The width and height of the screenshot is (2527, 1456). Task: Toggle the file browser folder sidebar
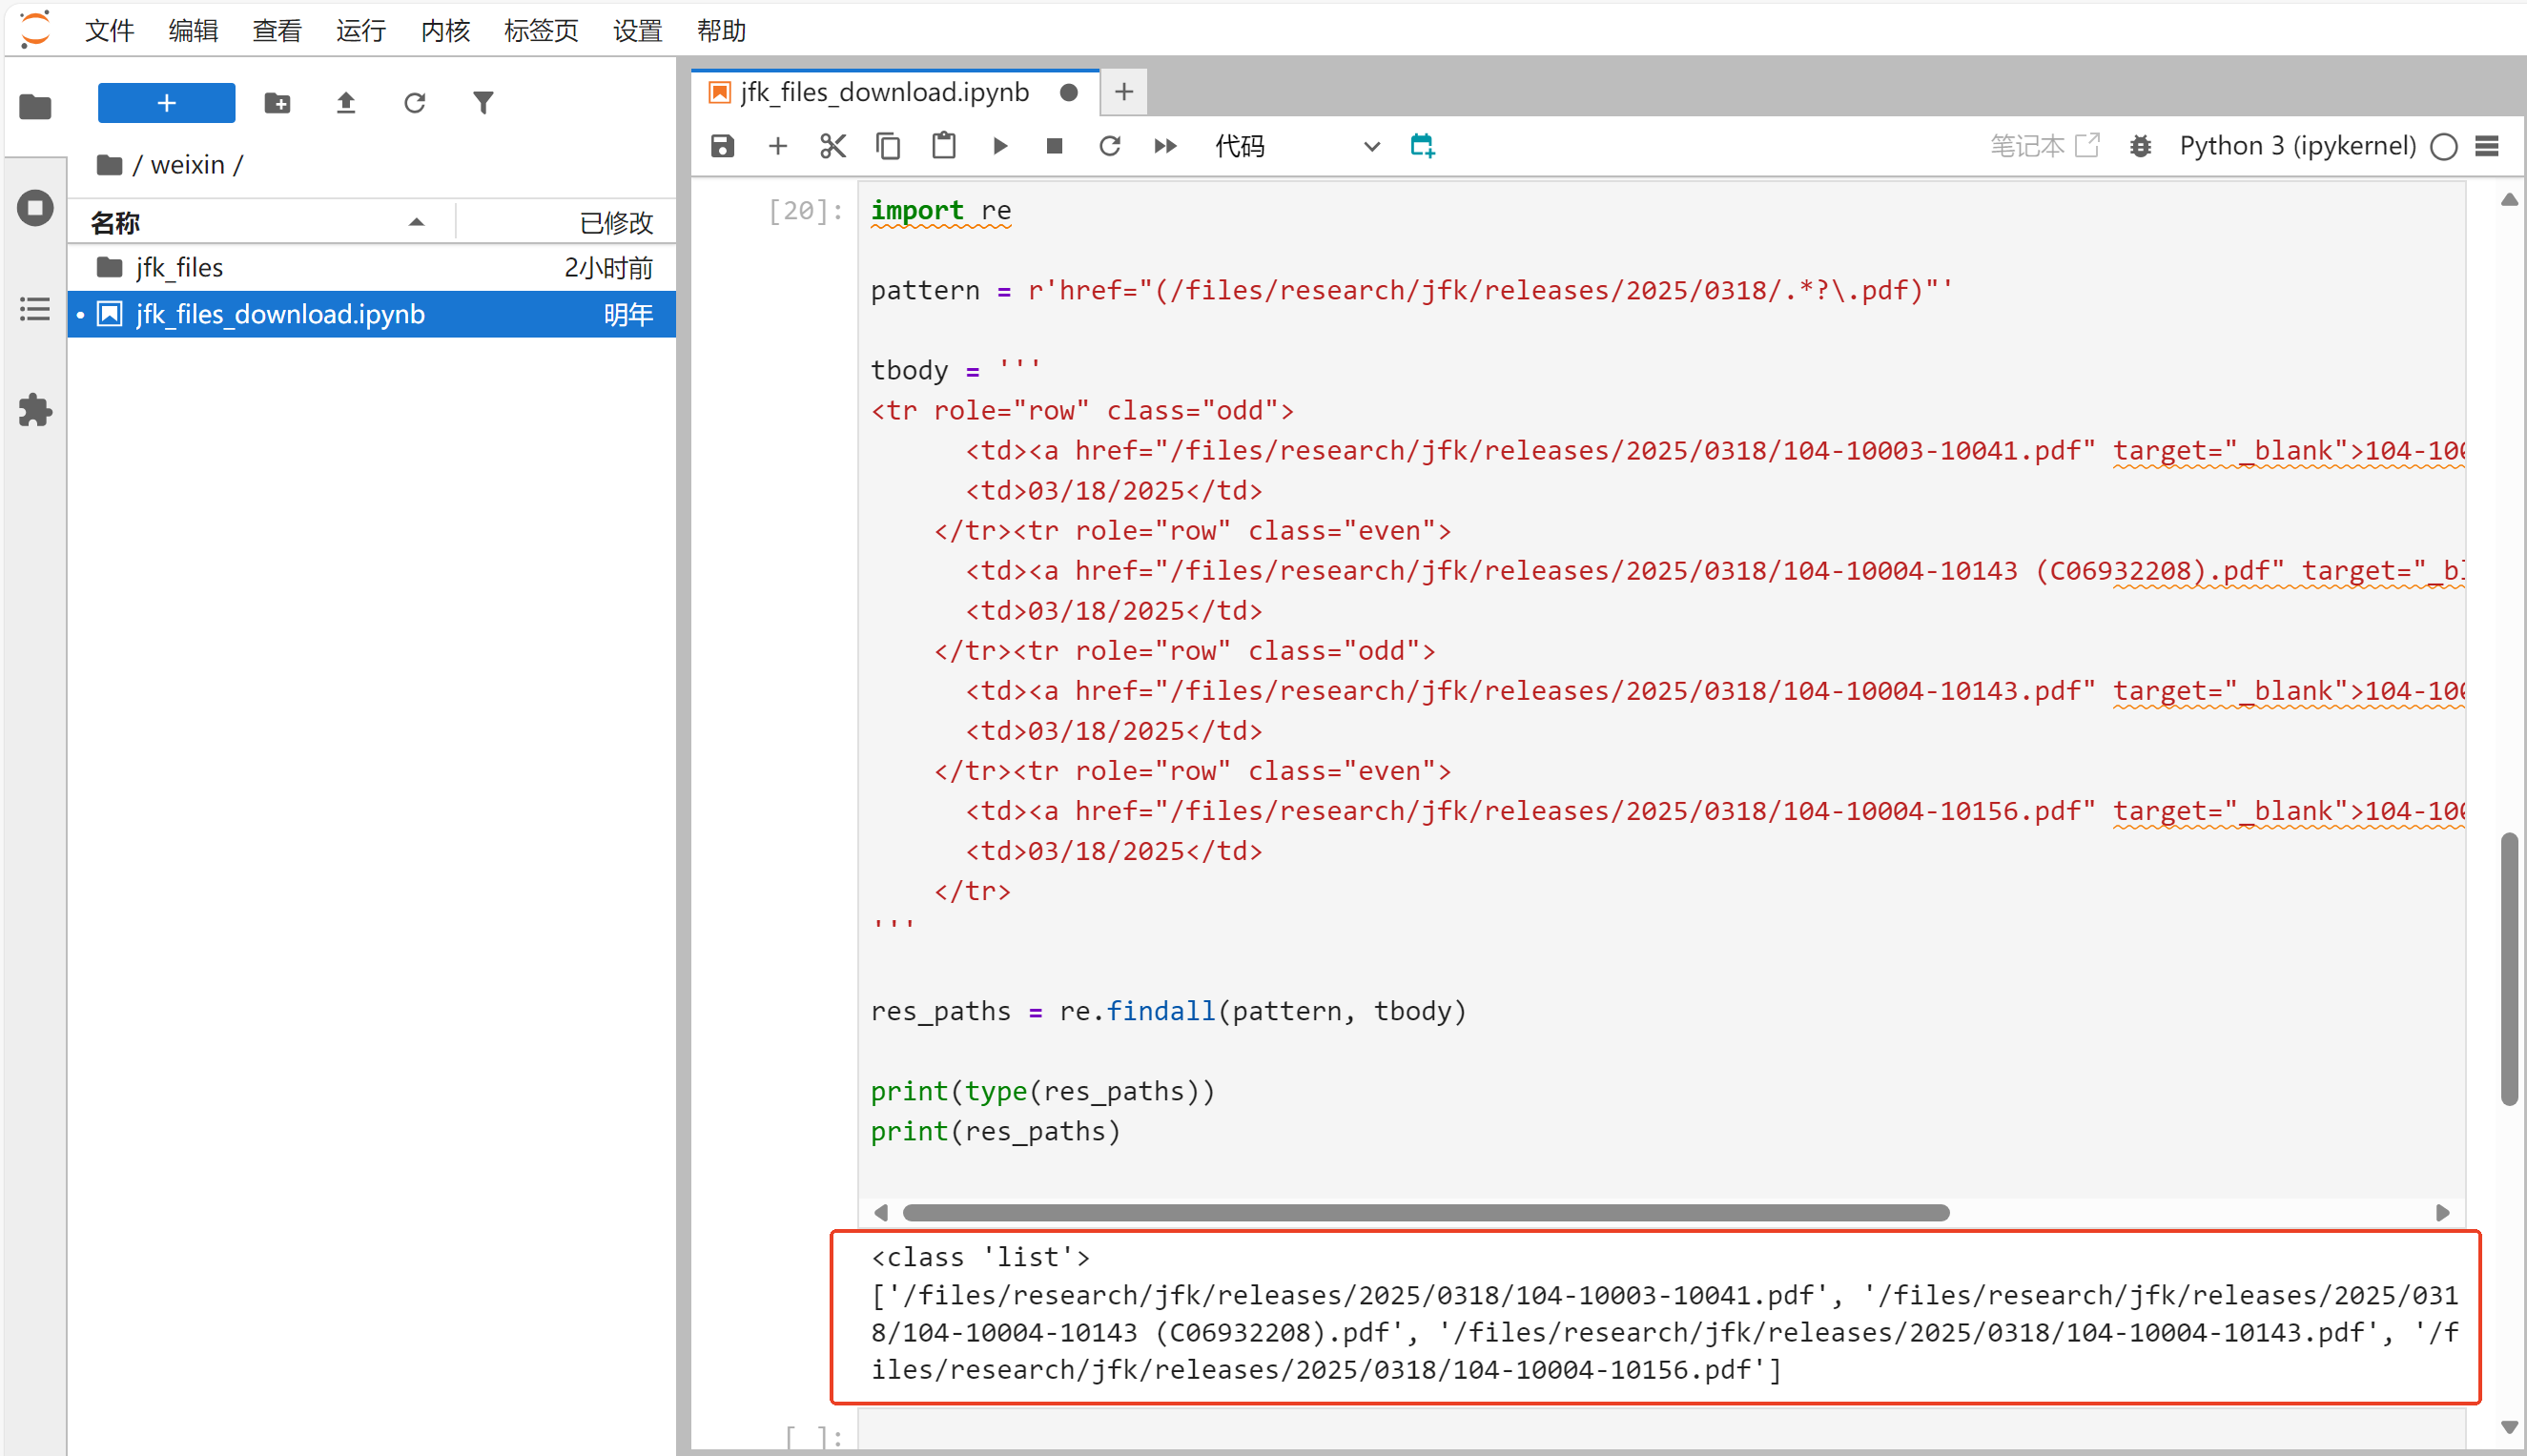(35, 106)
